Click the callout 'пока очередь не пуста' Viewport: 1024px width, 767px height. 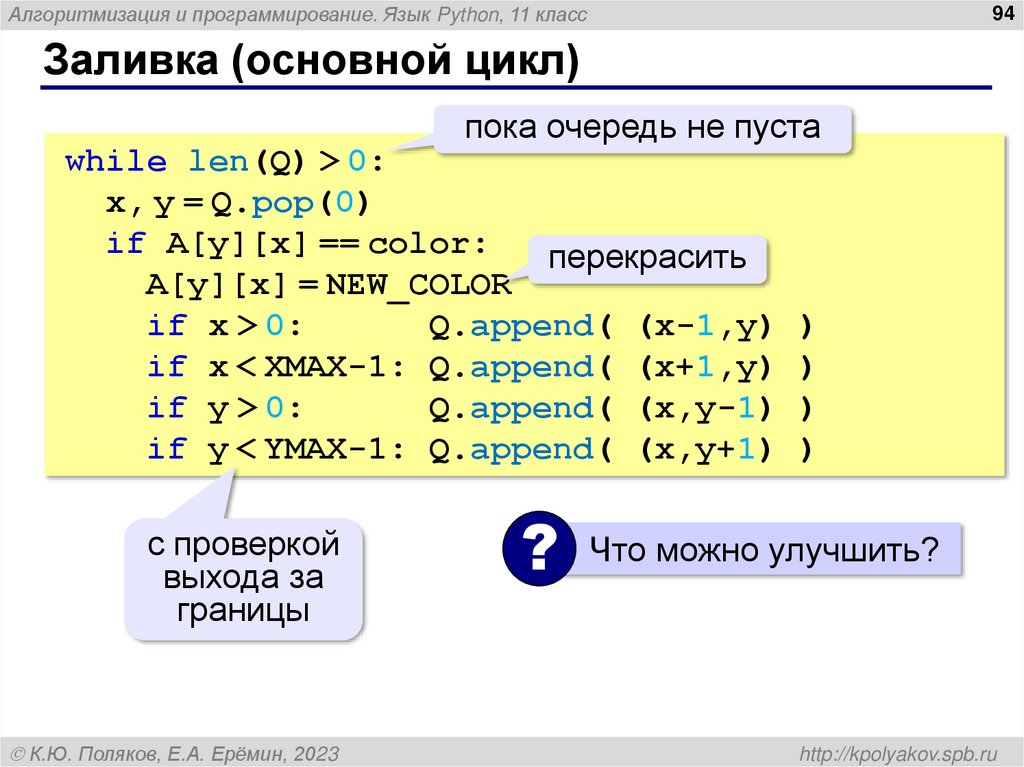643,129
